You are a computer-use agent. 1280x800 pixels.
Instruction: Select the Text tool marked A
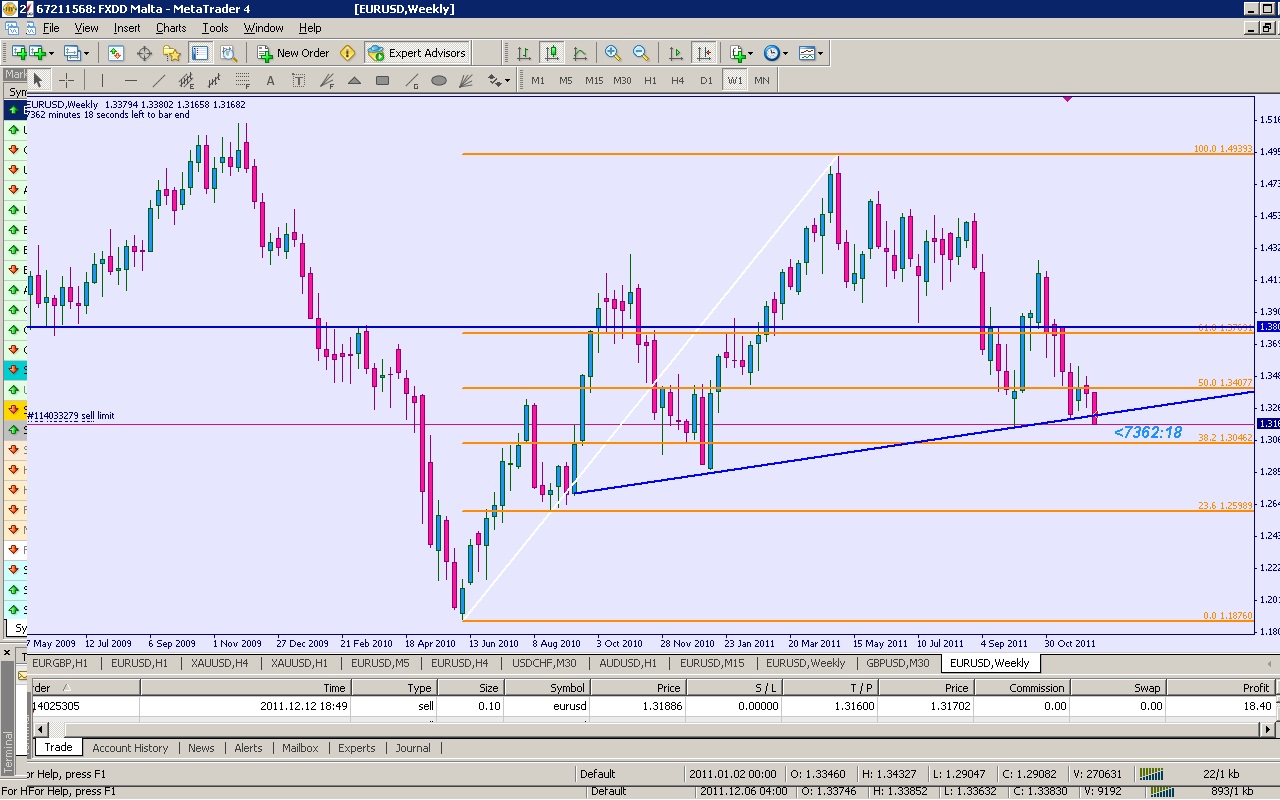coord(270,80)
